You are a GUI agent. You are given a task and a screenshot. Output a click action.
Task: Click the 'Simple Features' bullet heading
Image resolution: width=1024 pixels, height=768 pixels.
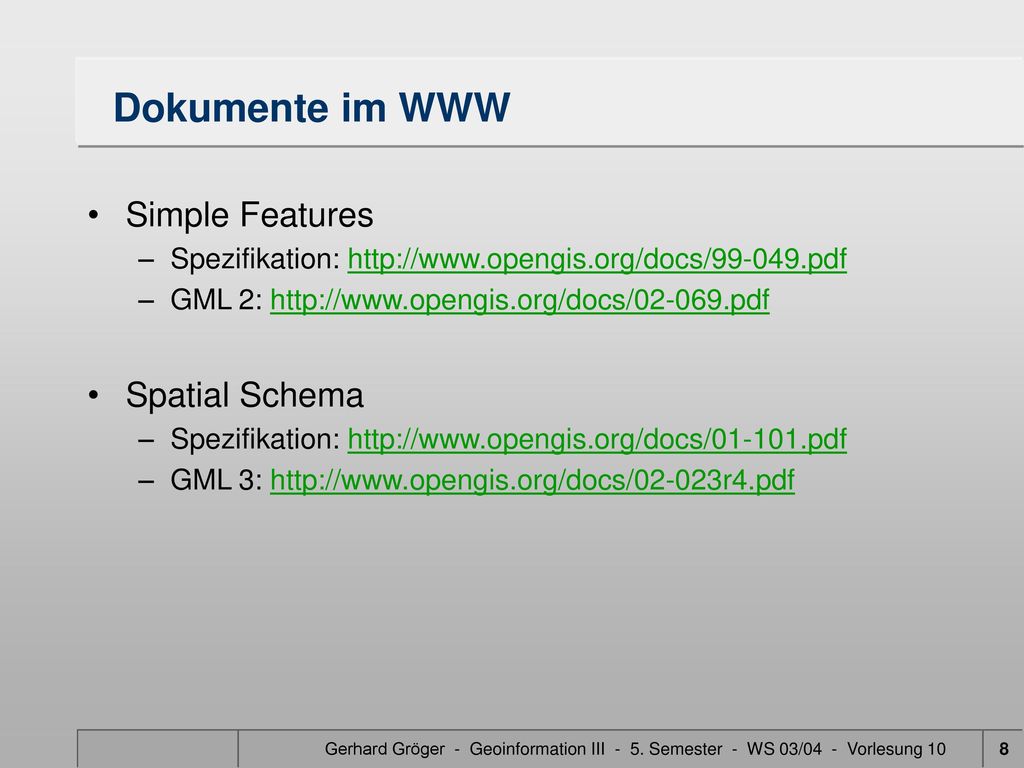(249, 215)
